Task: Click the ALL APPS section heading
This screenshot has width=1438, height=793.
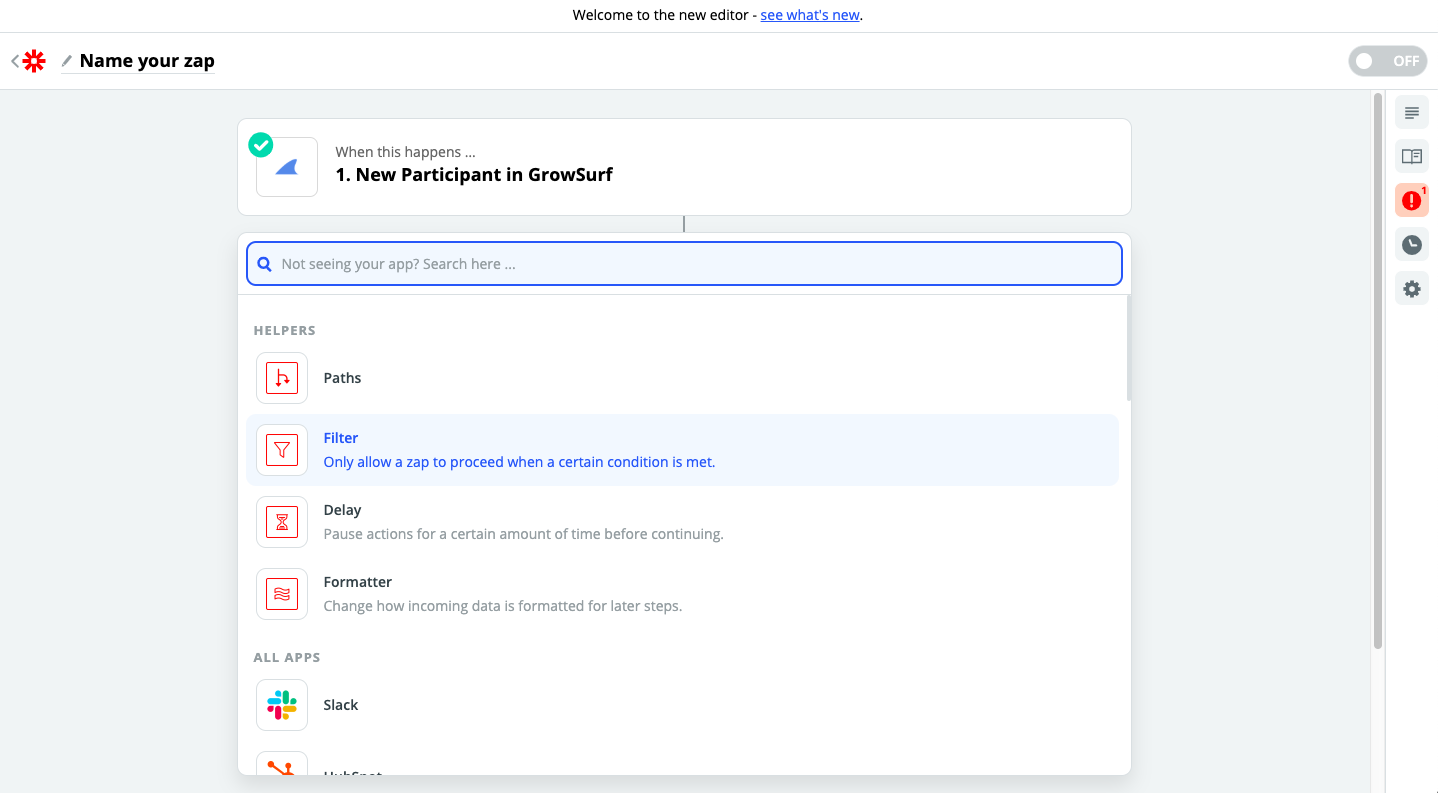Action: [x=287, y=657]
